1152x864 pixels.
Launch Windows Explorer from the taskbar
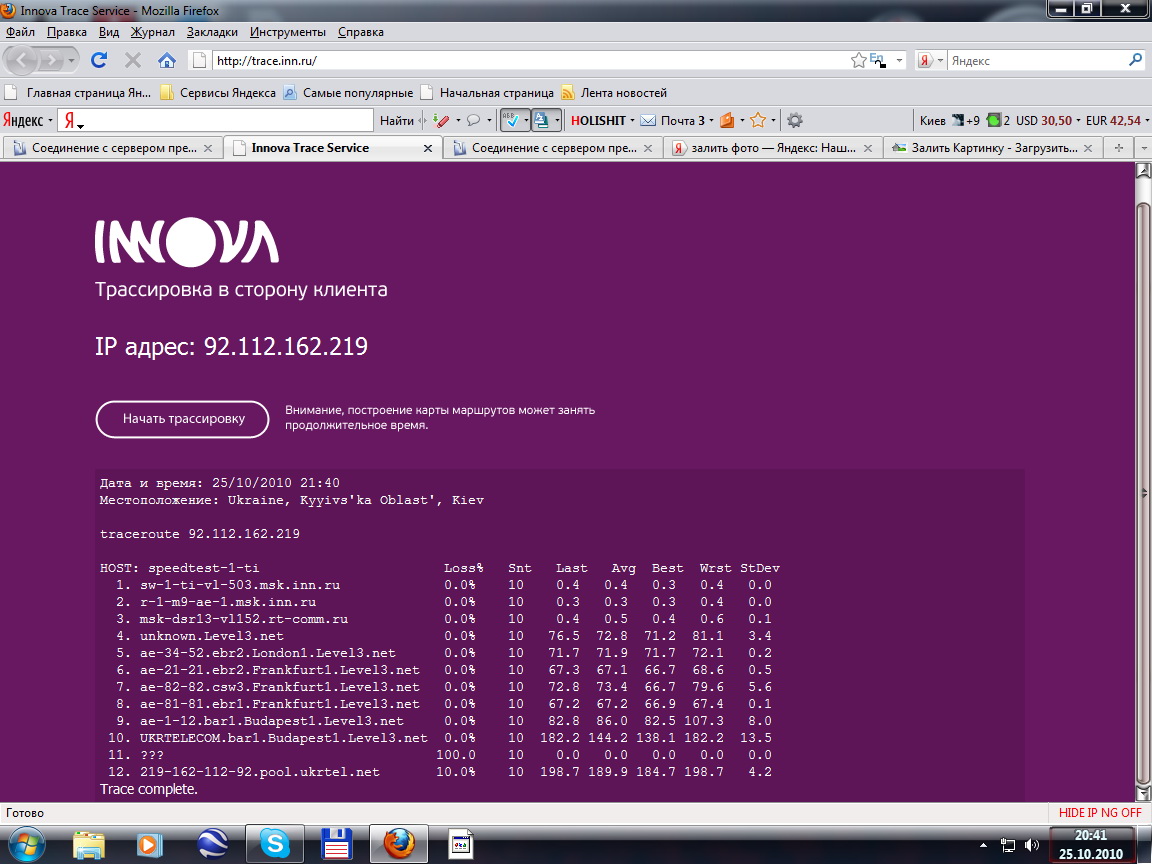[89, 845]
